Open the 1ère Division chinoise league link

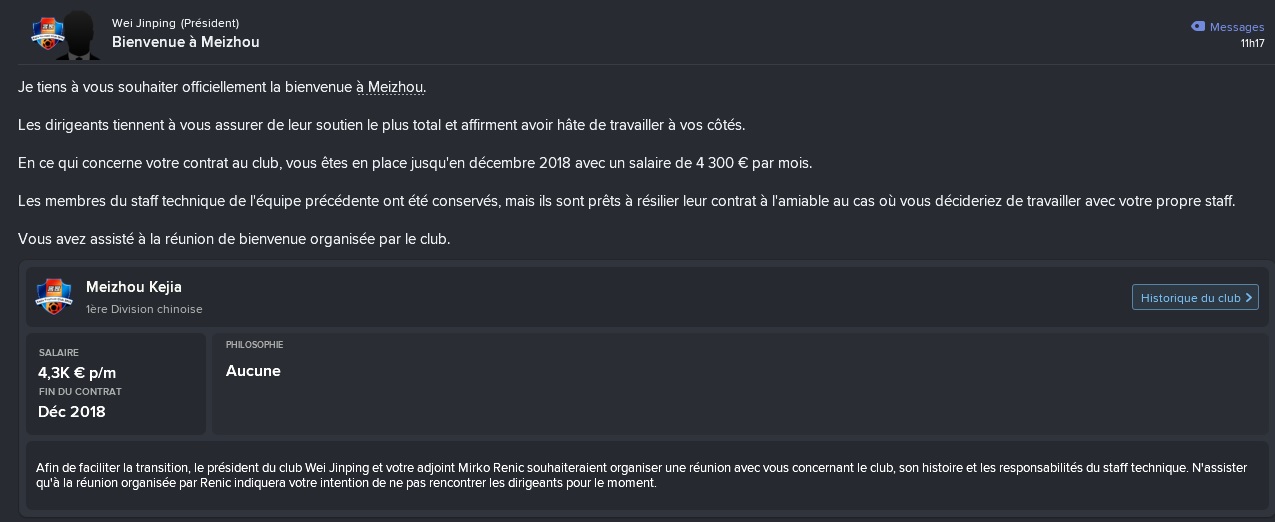coord(144,310)
